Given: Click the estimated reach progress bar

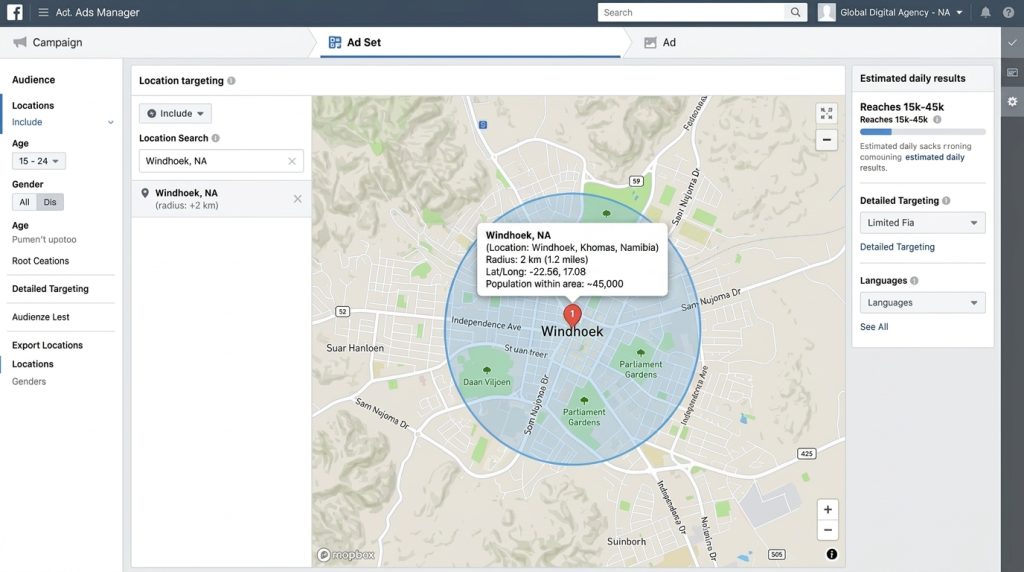Looking at the screenshot, I should (922, 132).
